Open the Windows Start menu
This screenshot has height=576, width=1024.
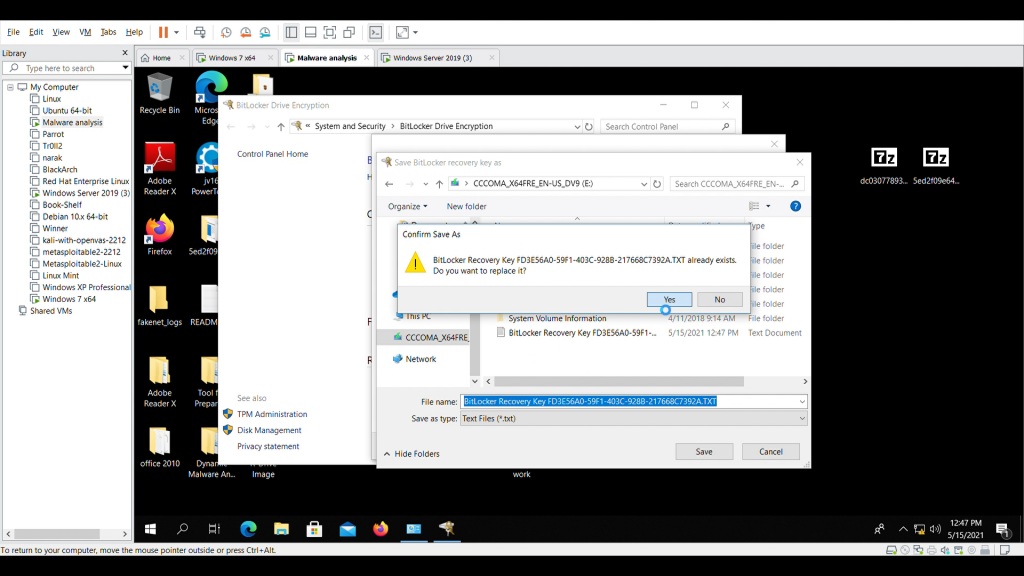(x=150, y=529)
